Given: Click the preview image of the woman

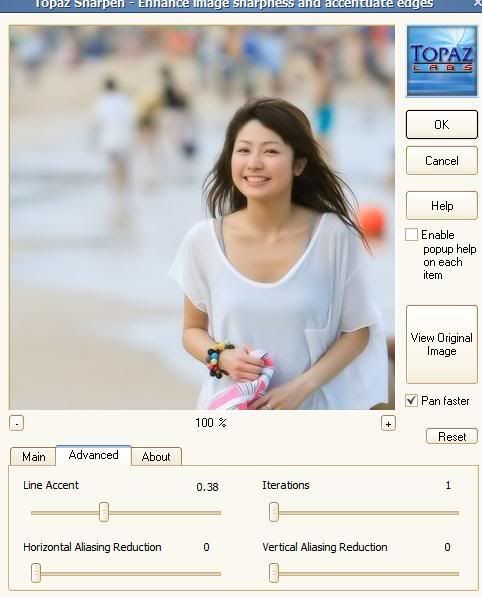Looking at the screenshot, I should (x=202, y=218).
